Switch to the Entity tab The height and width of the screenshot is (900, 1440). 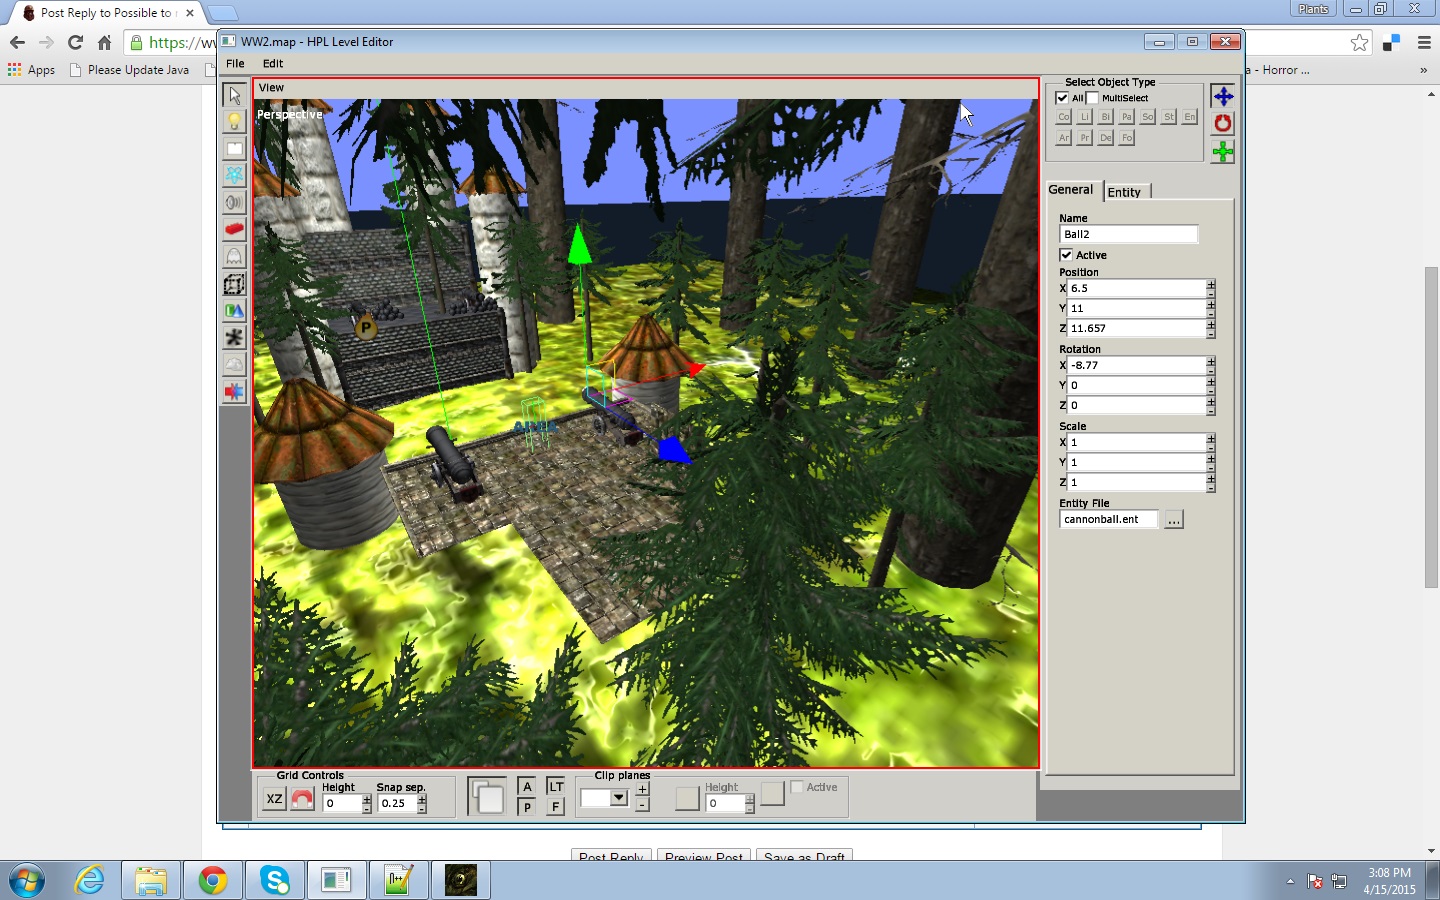1124,192
